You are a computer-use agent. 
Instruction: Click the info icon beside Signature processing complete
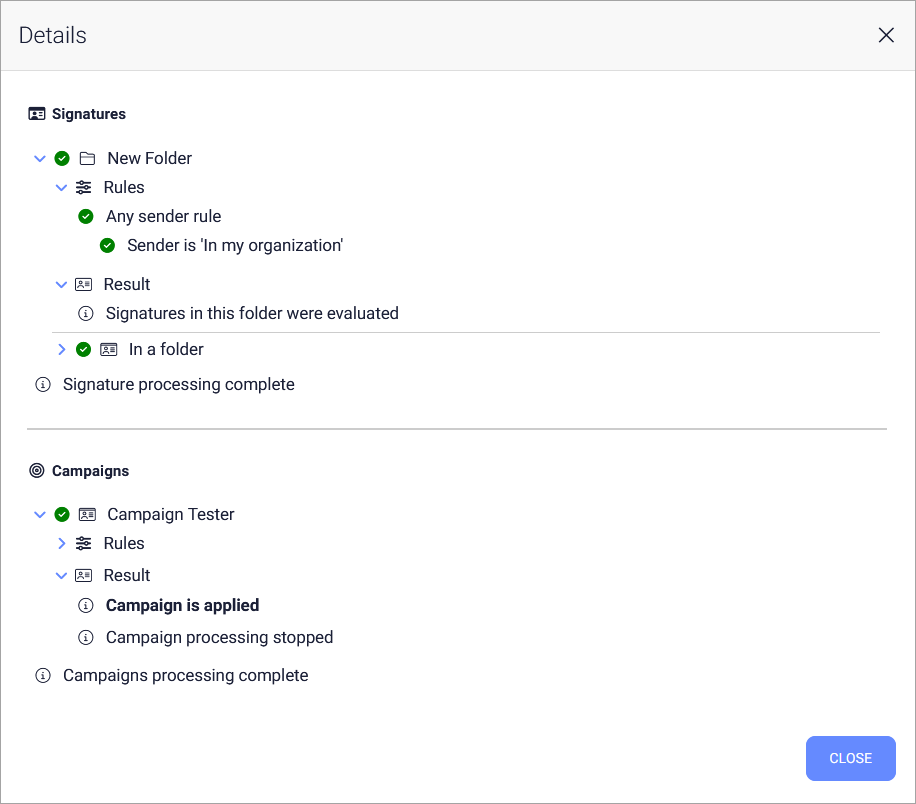pyautogui.click(x=43, y=384)
